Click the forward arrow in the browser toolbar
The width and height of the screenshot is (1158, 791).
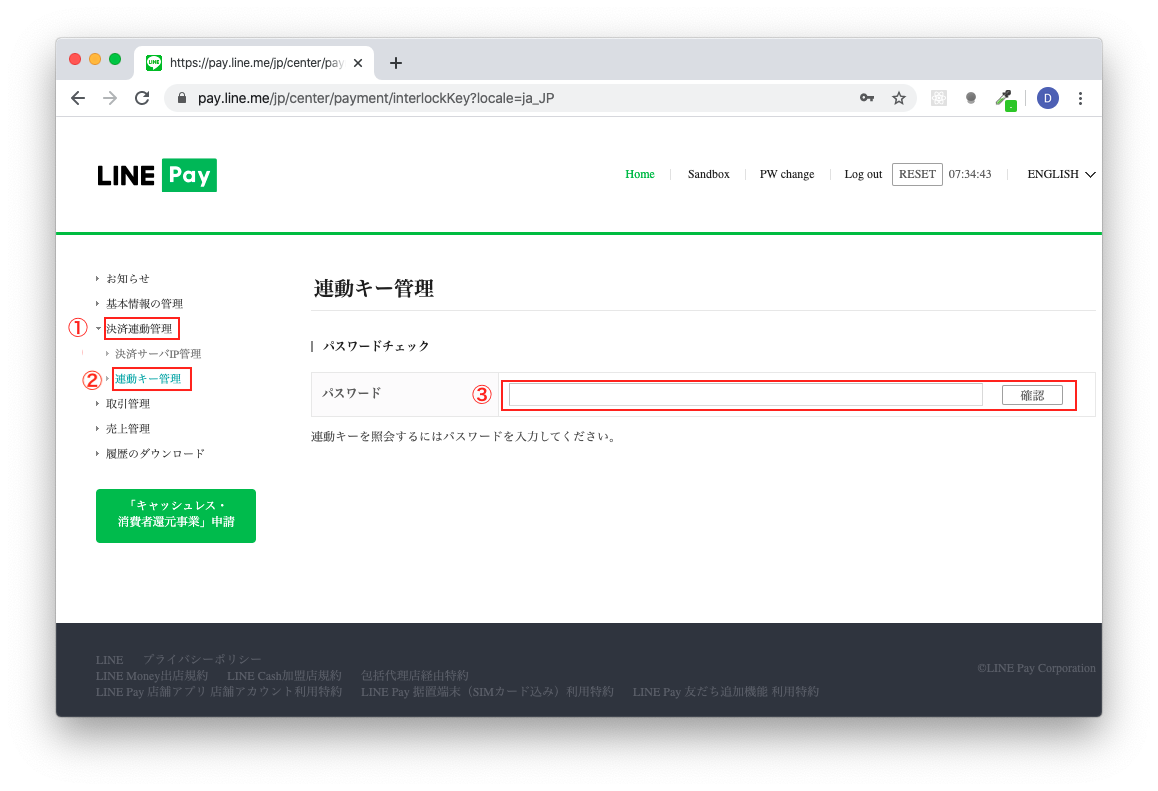110,98
